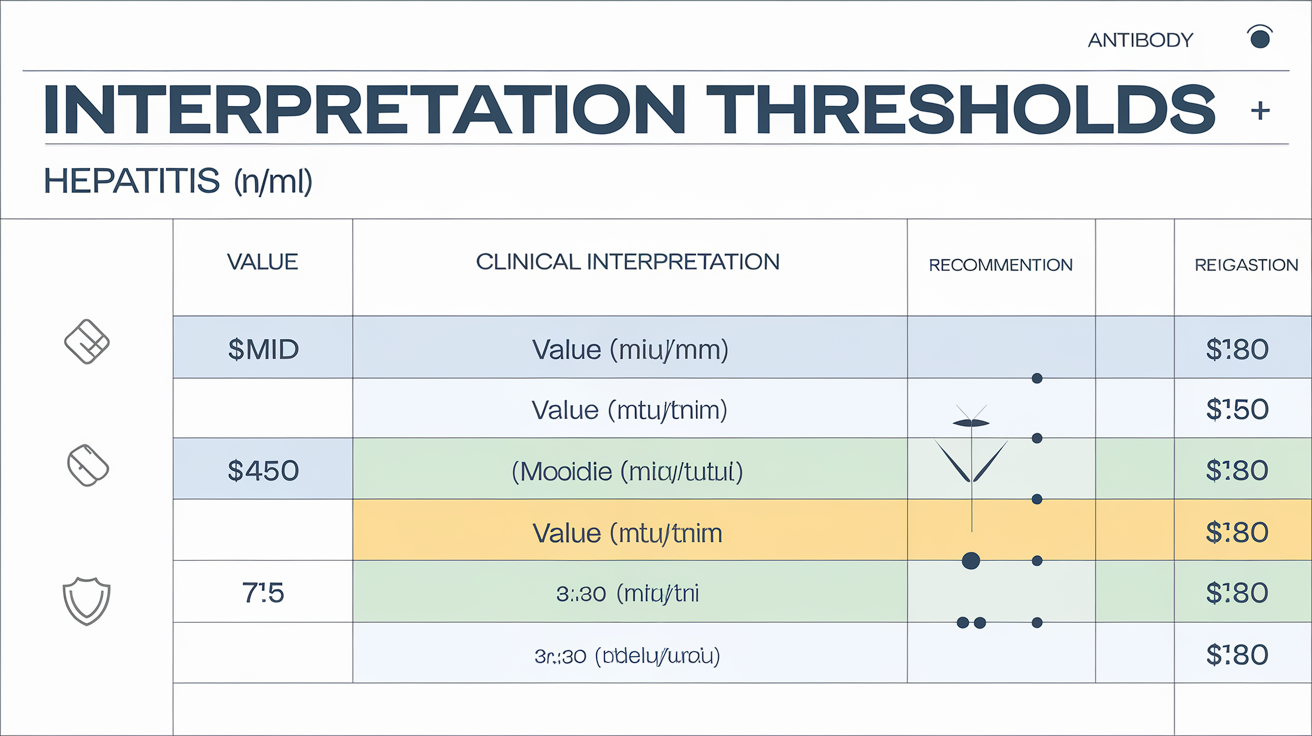Click the Value (miu/mm) cell
This screenshot has width=1312, height=736.
tap(629, 348)
